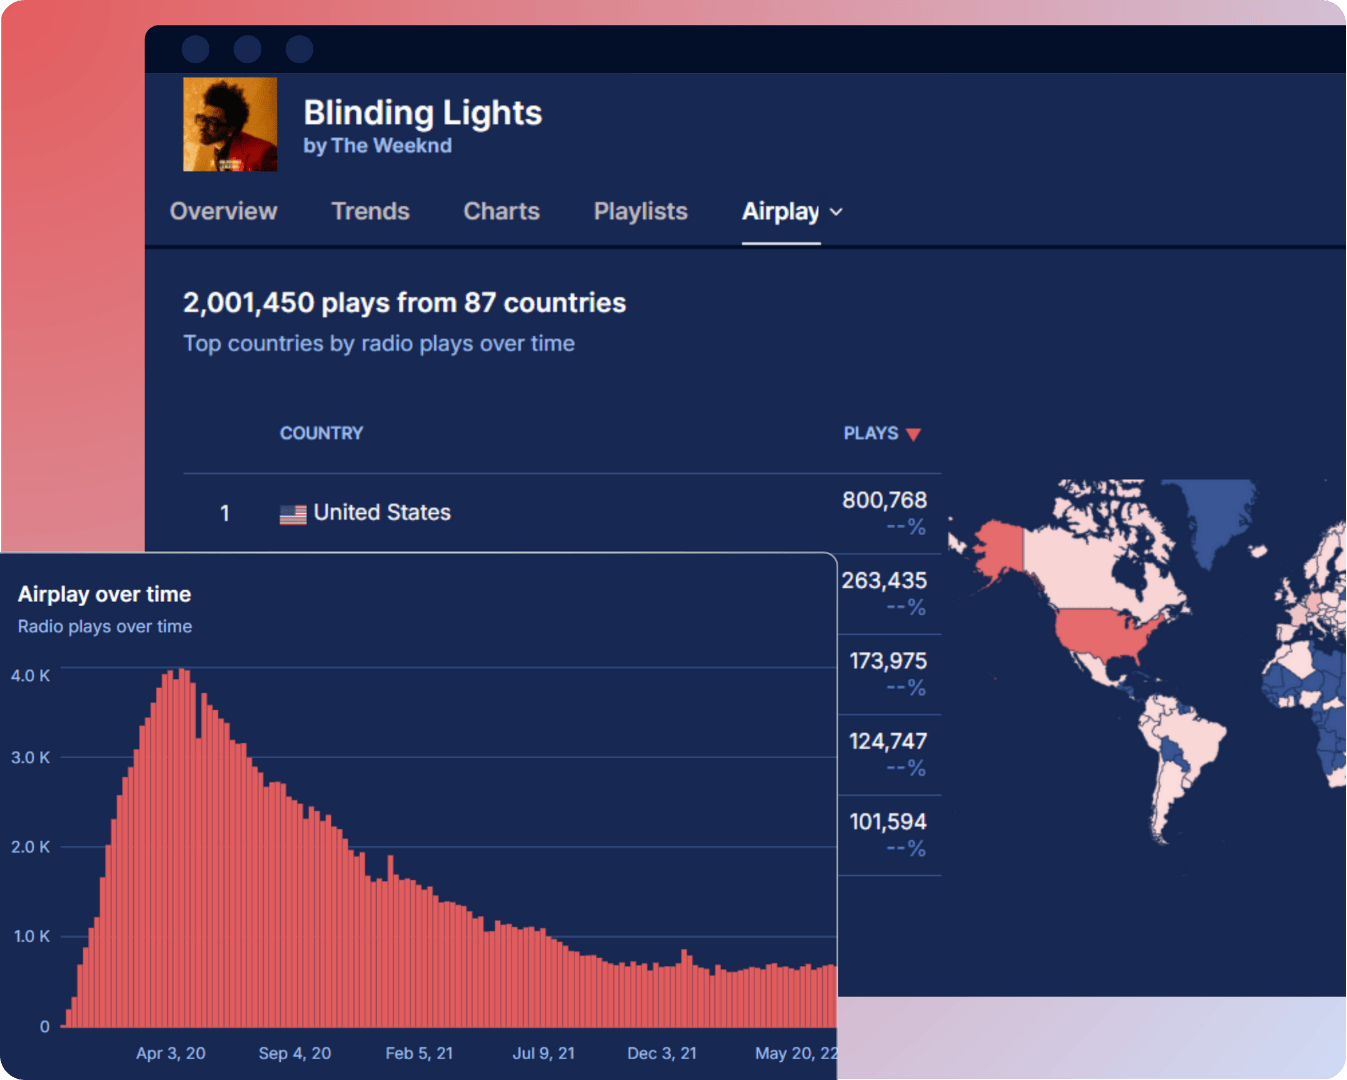Click the first window control dot

tap(196, 48)
